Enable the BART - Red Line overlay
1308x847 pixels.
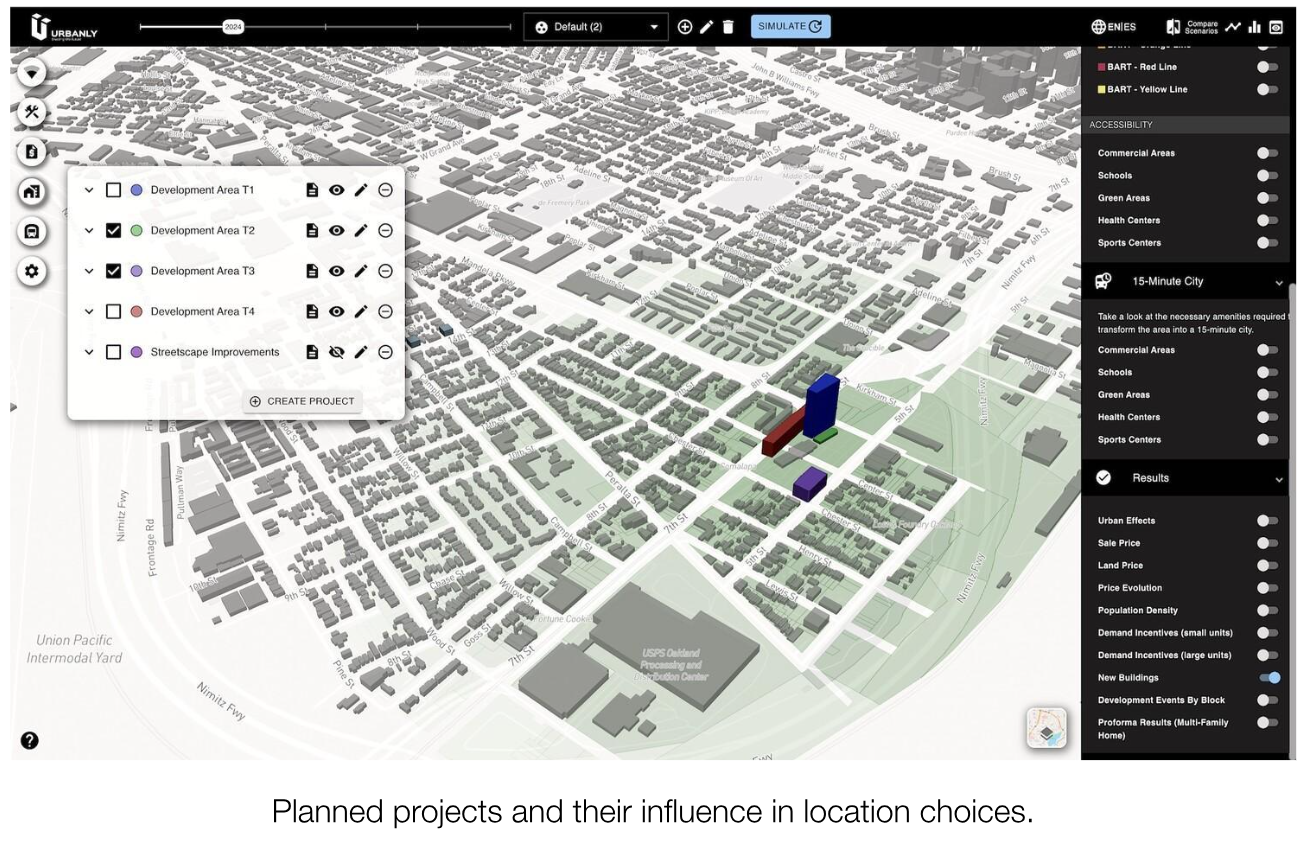[x=1269, y=67]
